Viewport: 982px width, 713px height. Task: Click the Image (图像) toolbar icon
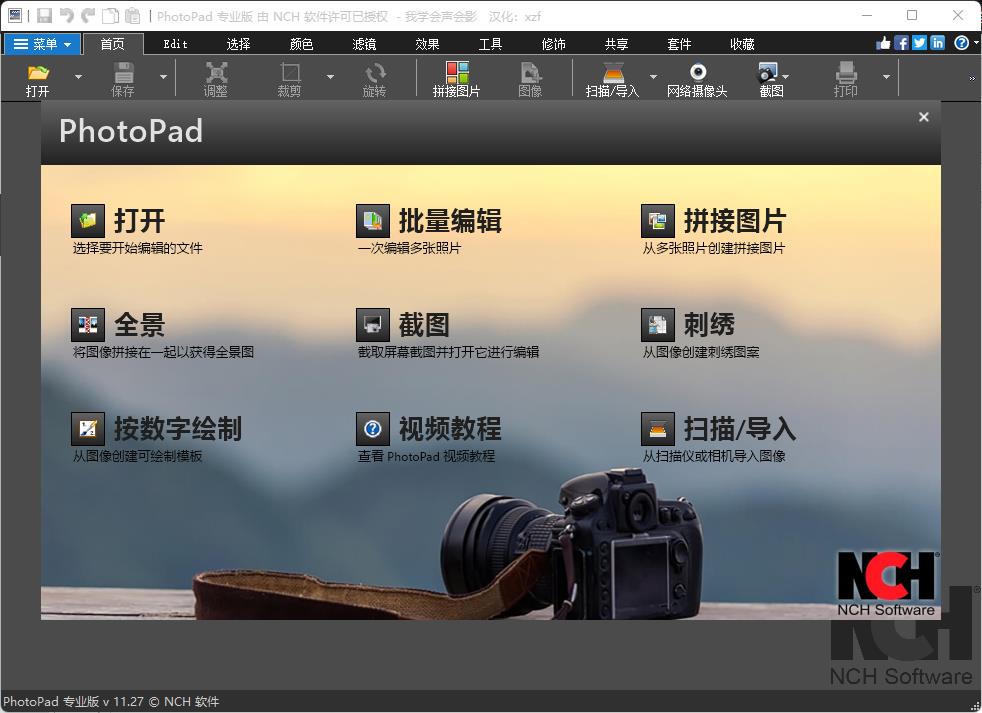point(530,73)
